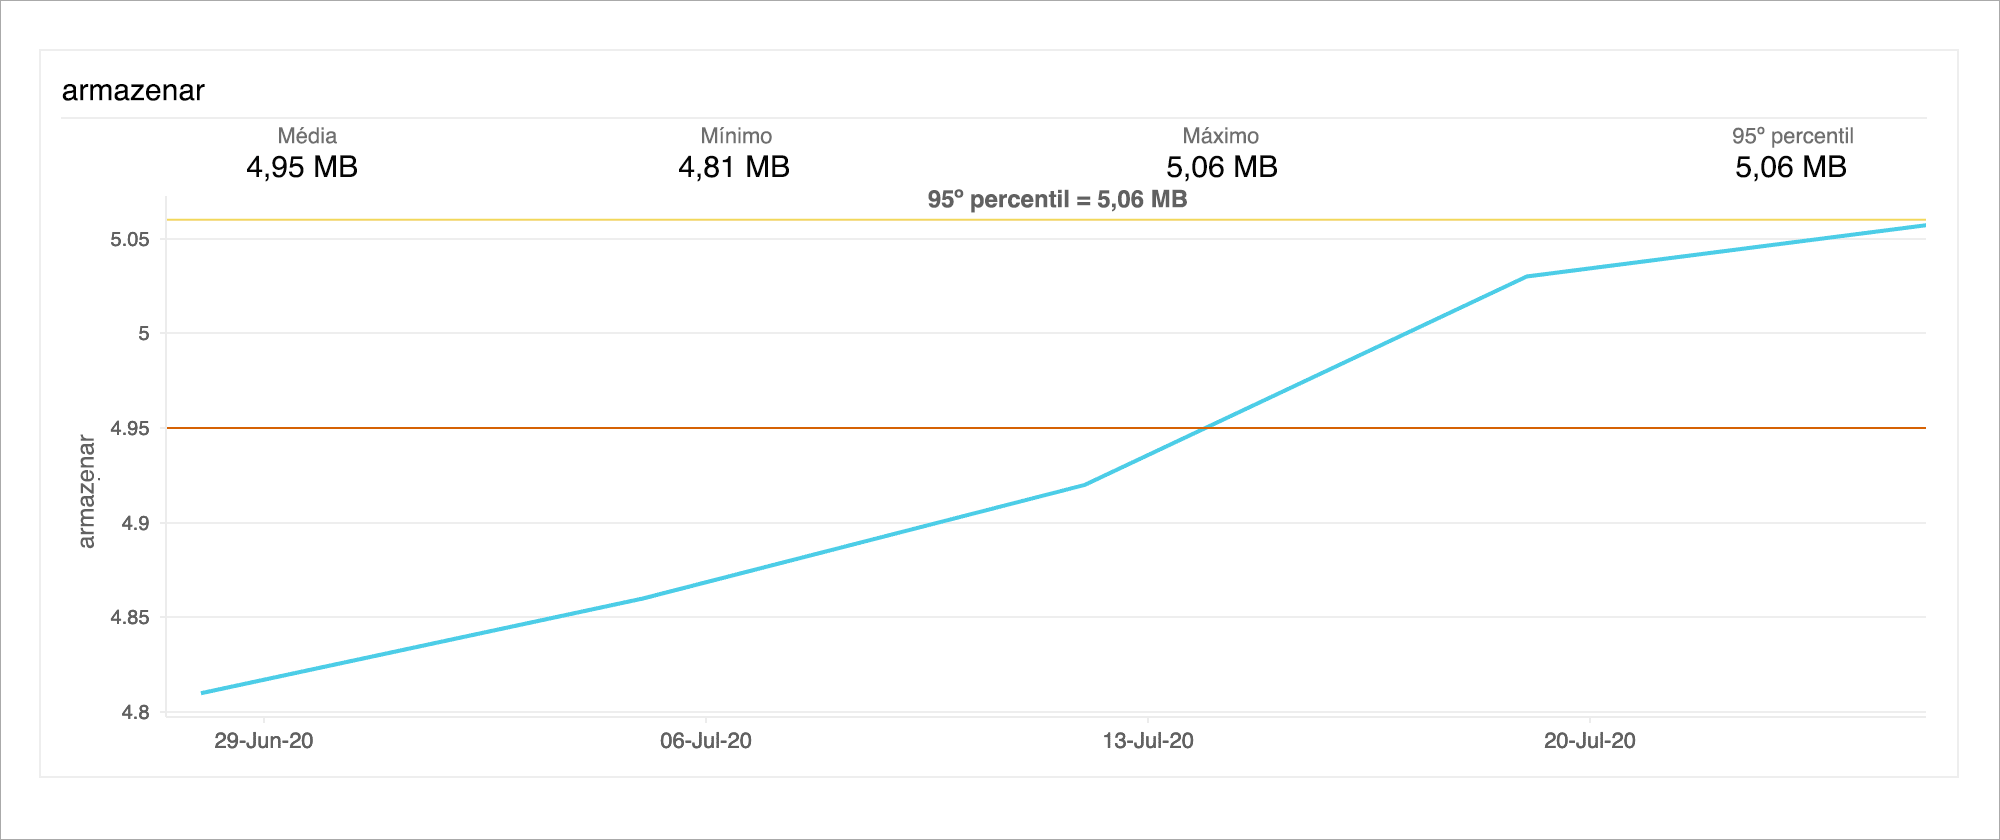2000x840 pixels.
Task: Click the "95º percentil = 5,06 MB" line annotation
Action: 1057,199
